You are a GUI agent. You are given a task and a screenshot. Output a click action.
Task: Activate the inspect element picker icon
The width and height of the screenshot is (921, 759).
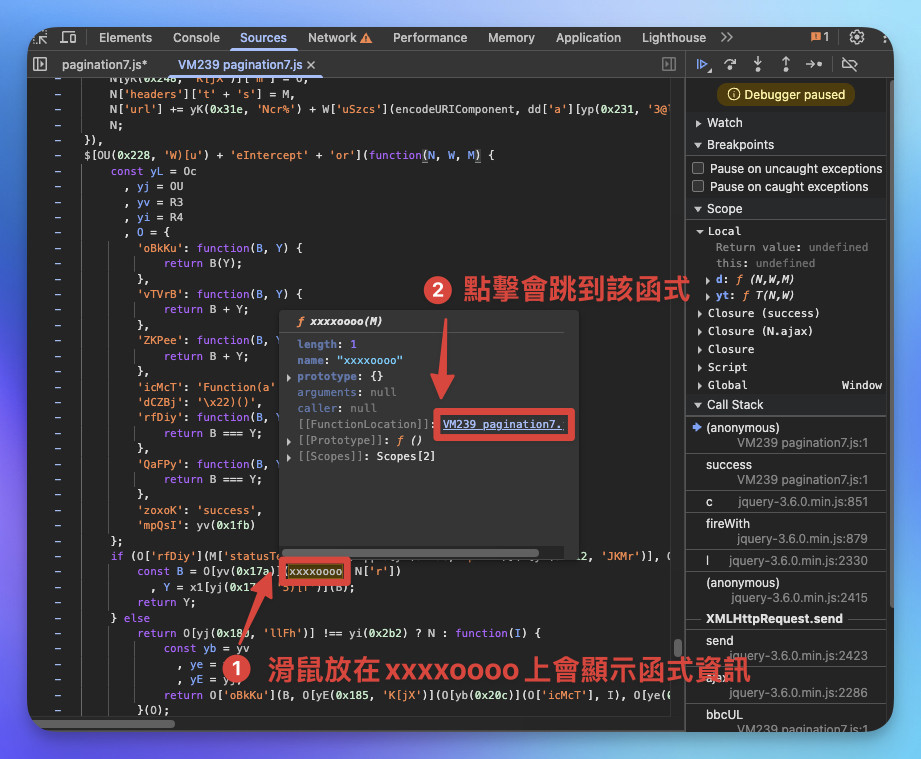click(x=40, y=38)
